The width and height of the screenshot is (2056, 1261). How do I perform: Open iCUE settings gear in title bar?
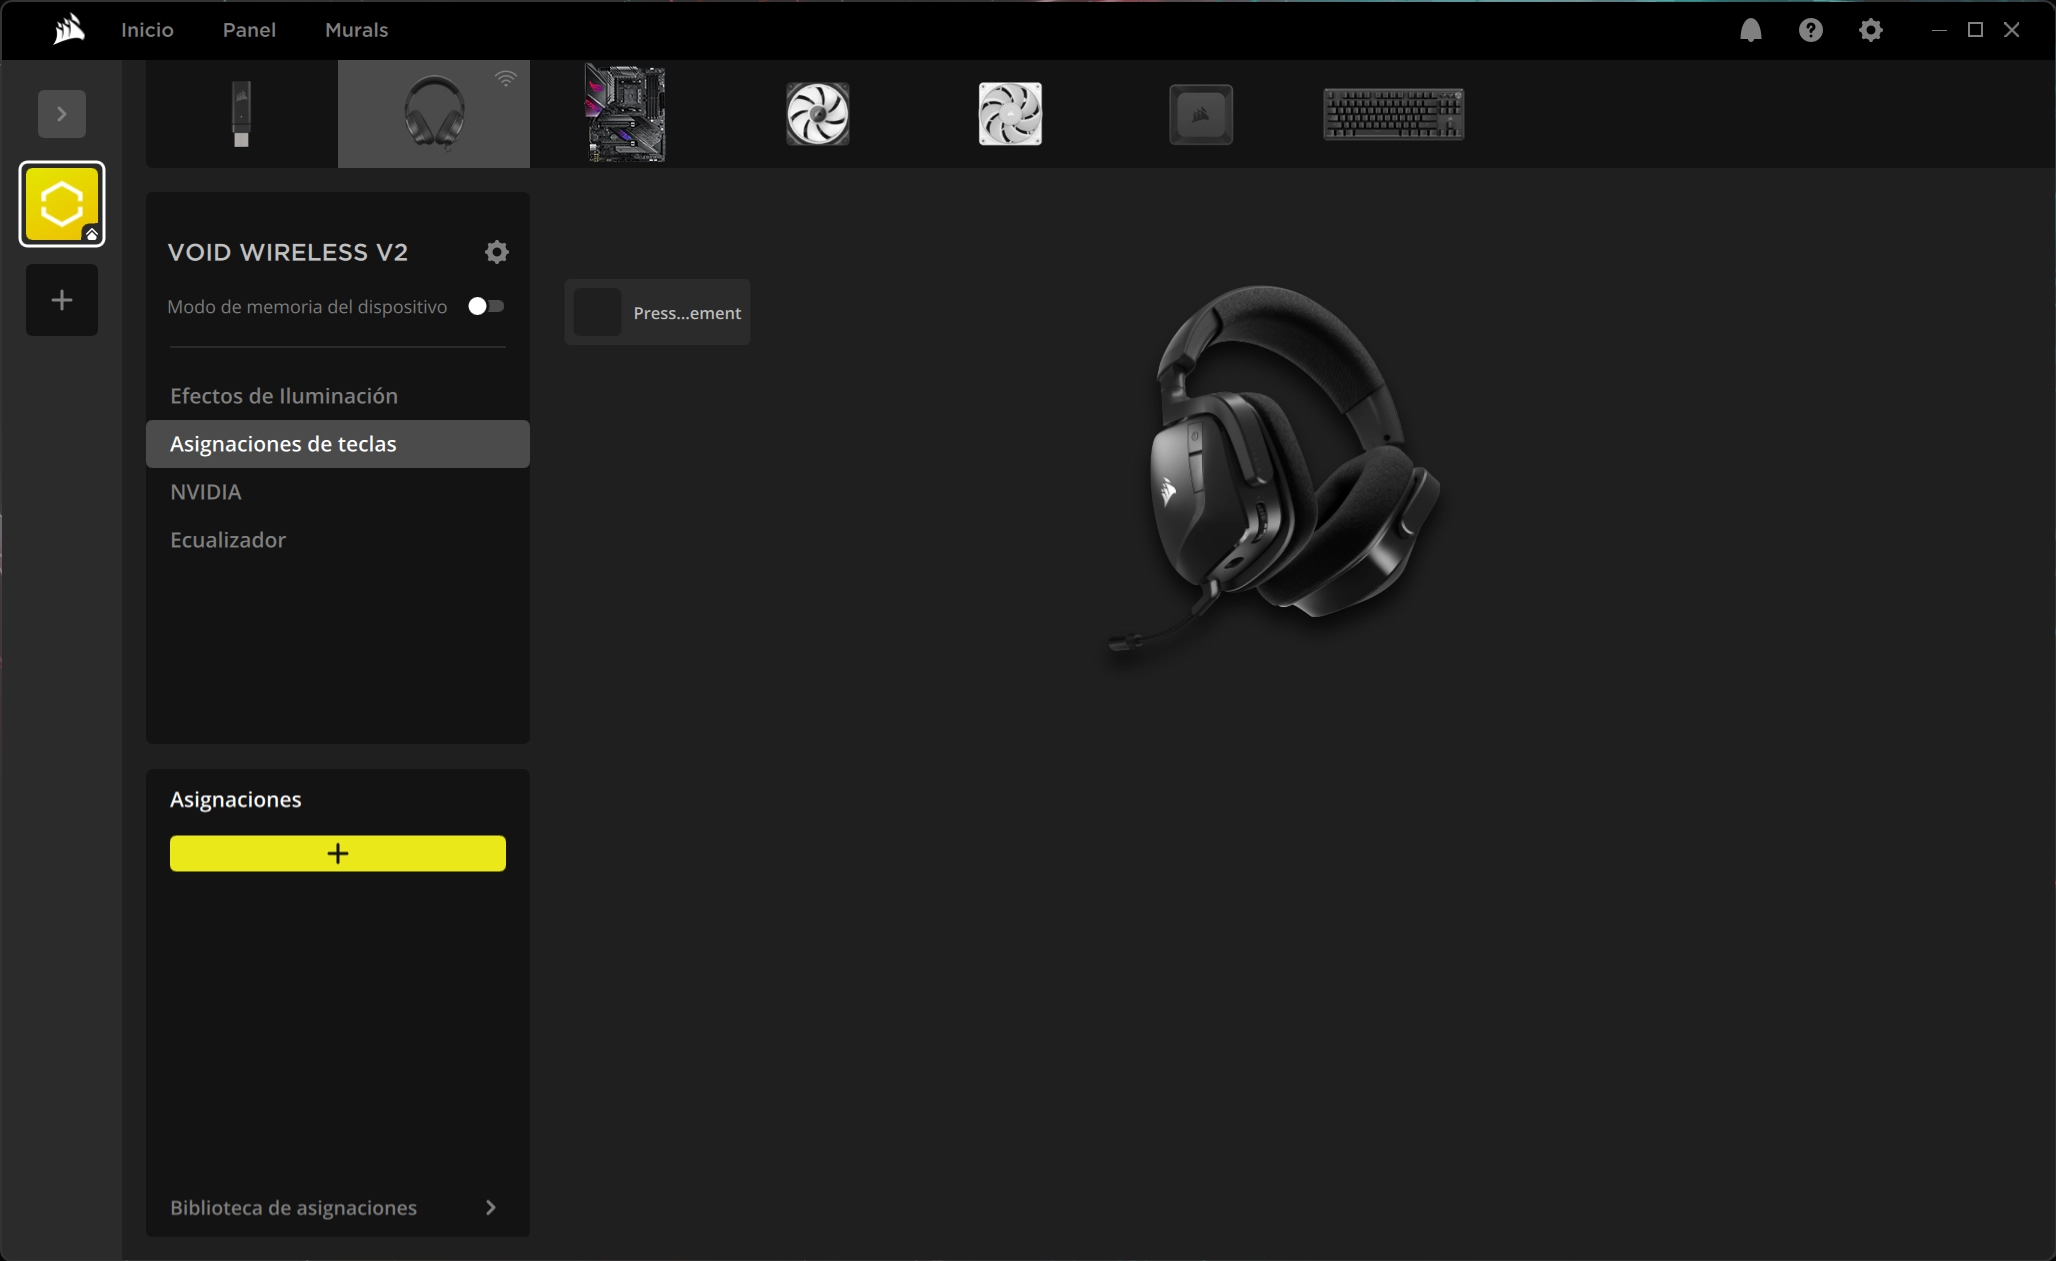pyautogui.click(x=1870, y=30)
